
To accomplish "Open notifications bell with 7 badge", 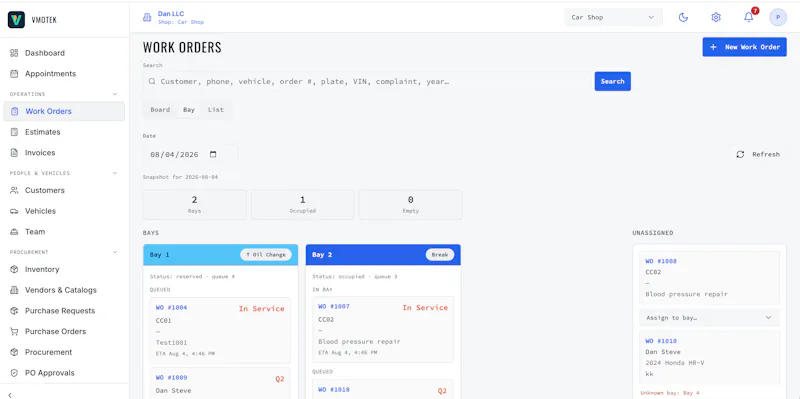I will point(748,17).
